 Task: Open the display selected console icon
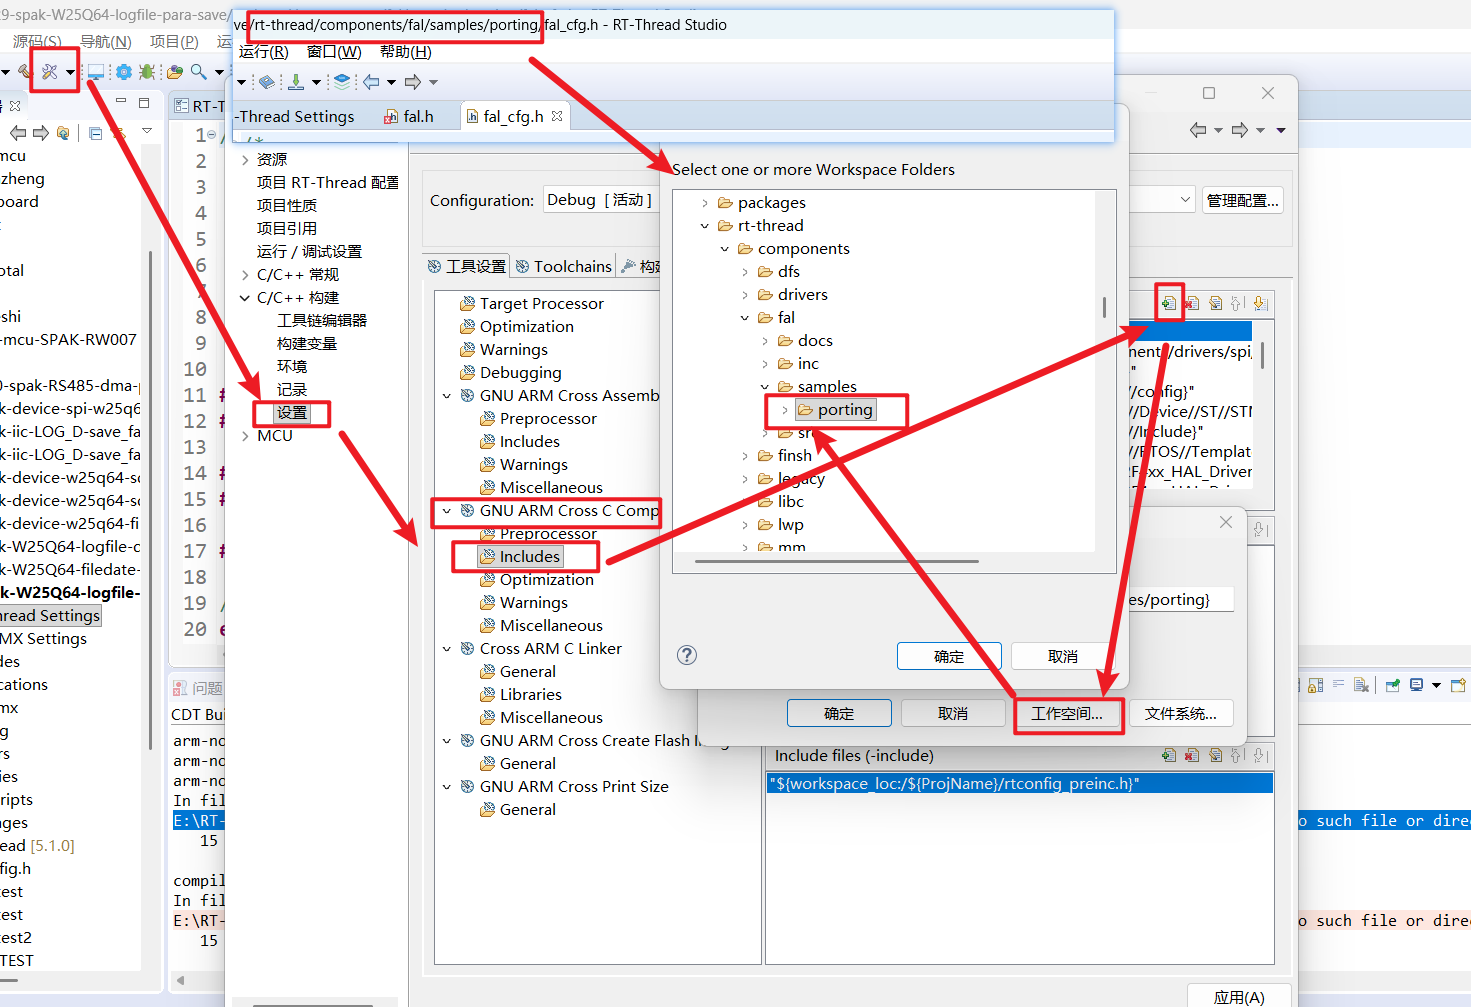1416,685
